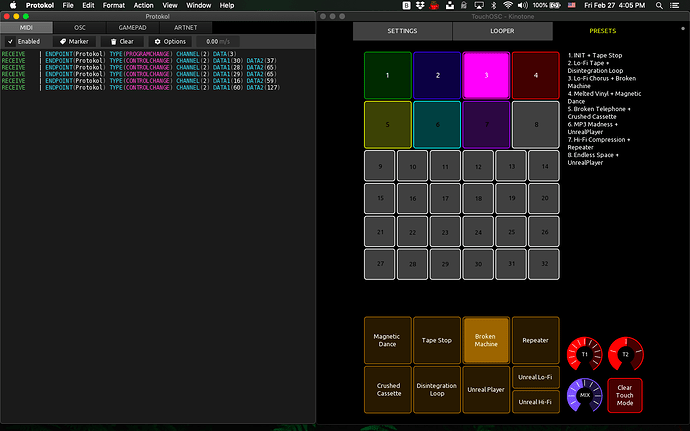
Task: Open the SETTINGS page in TouchOSC
Action: [x=402, y=31]
